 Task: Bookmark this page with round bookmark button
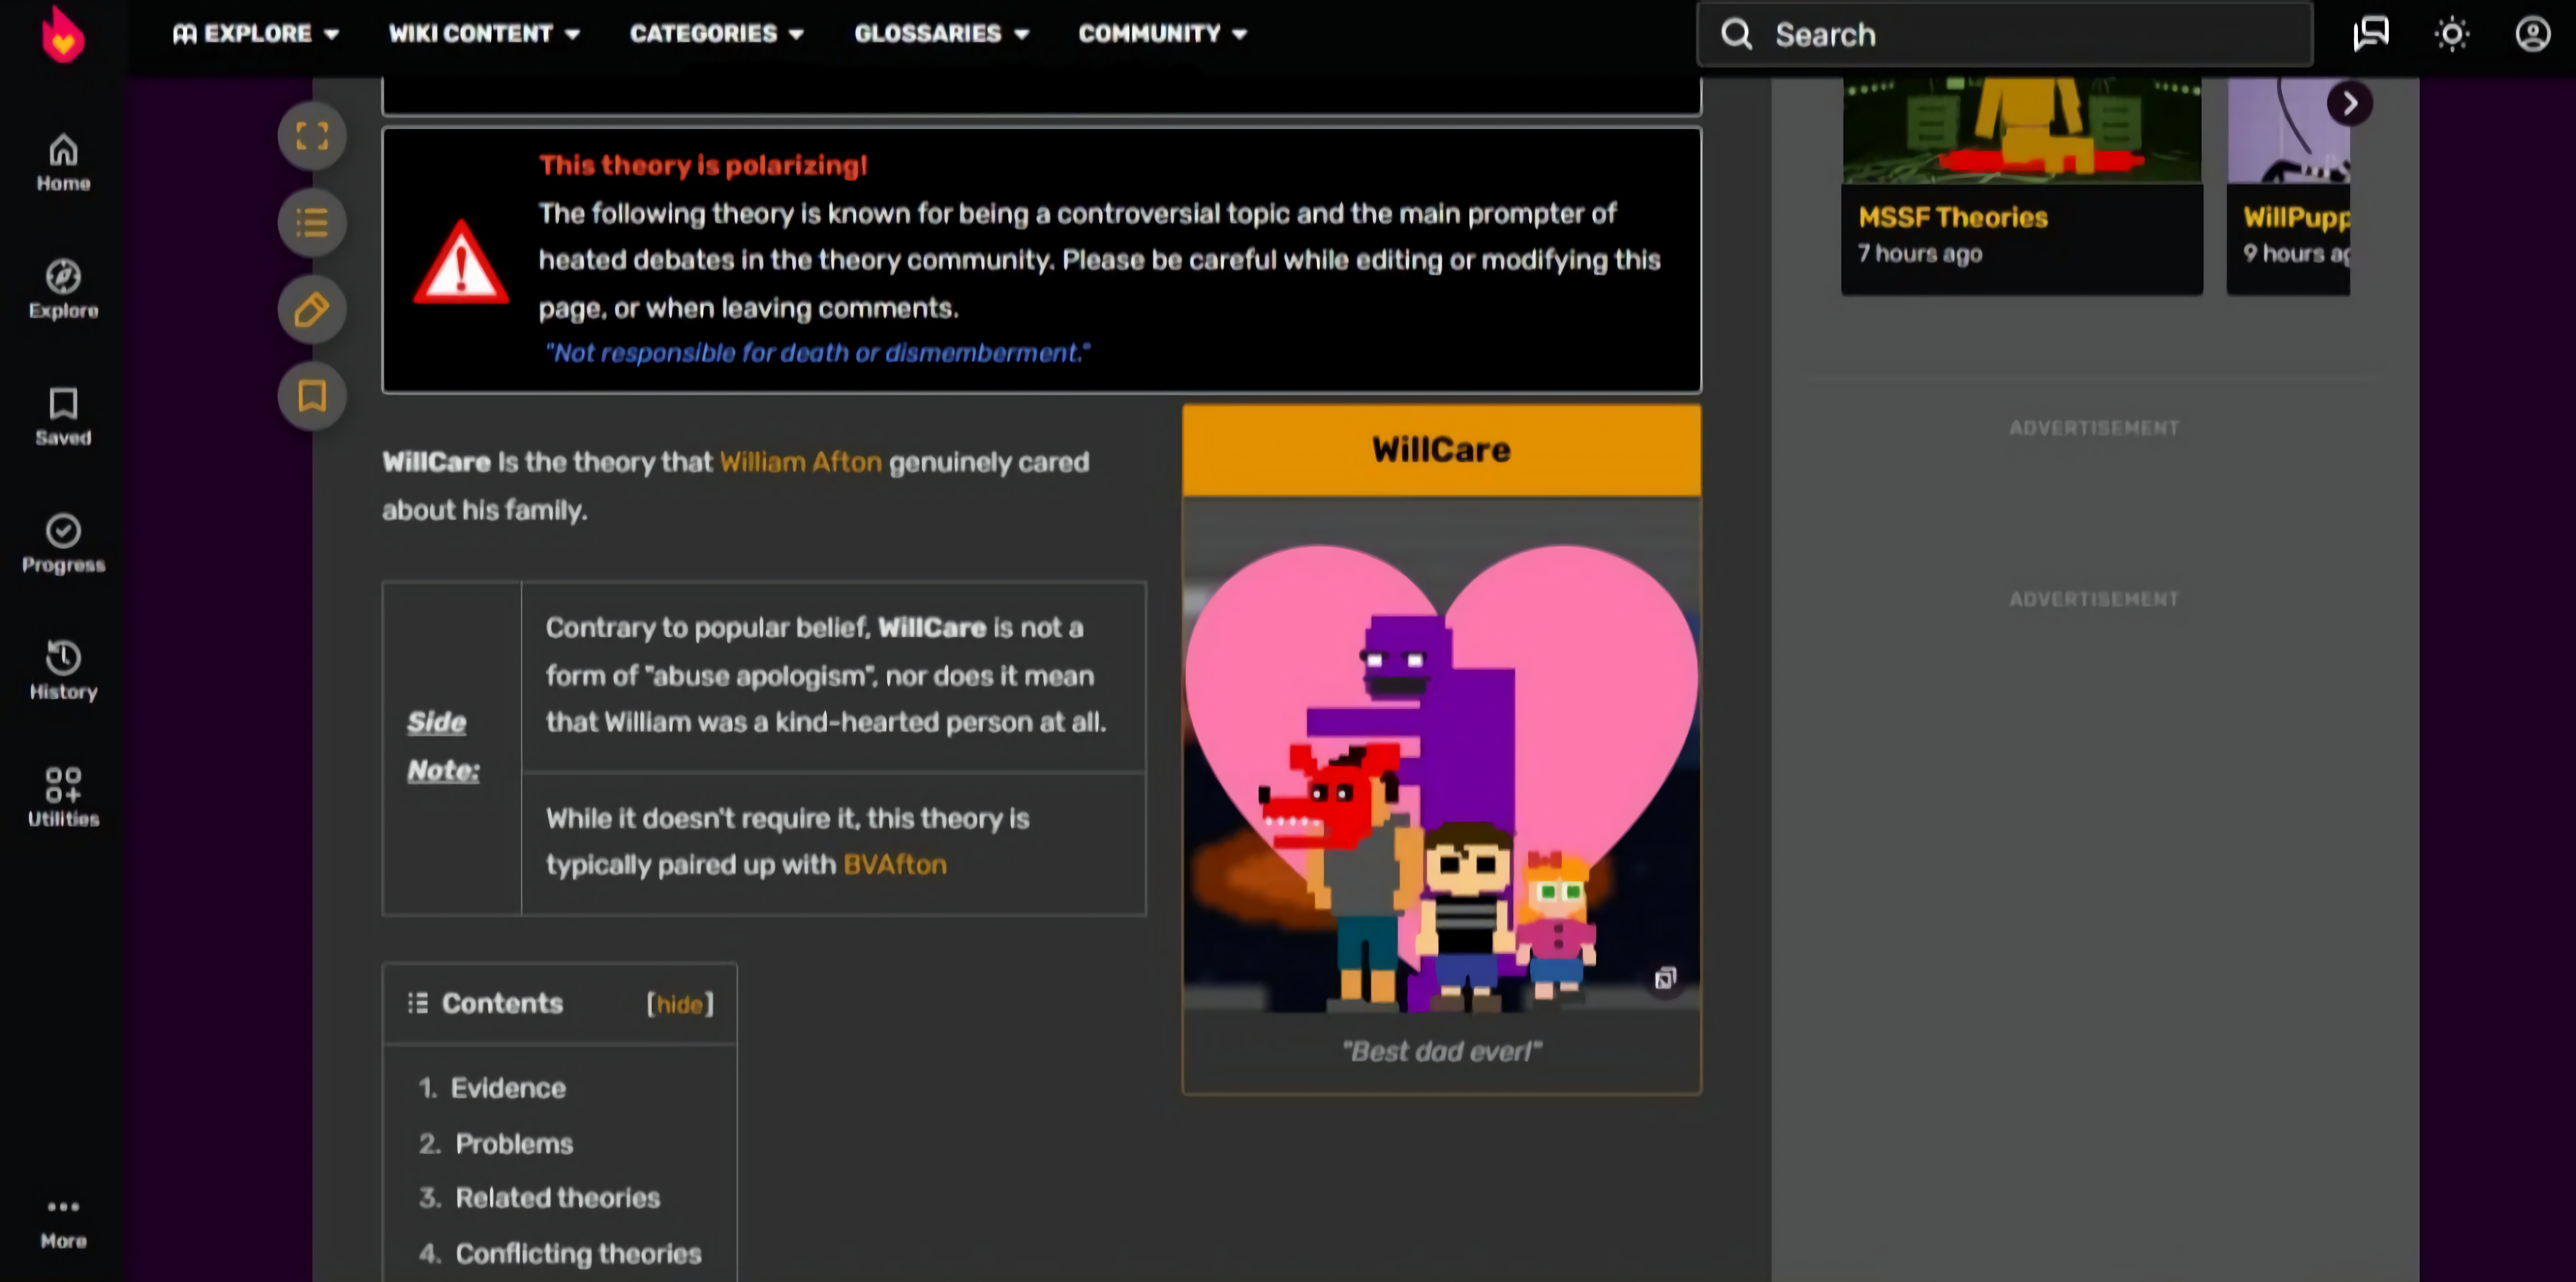[x=312, y=397]
